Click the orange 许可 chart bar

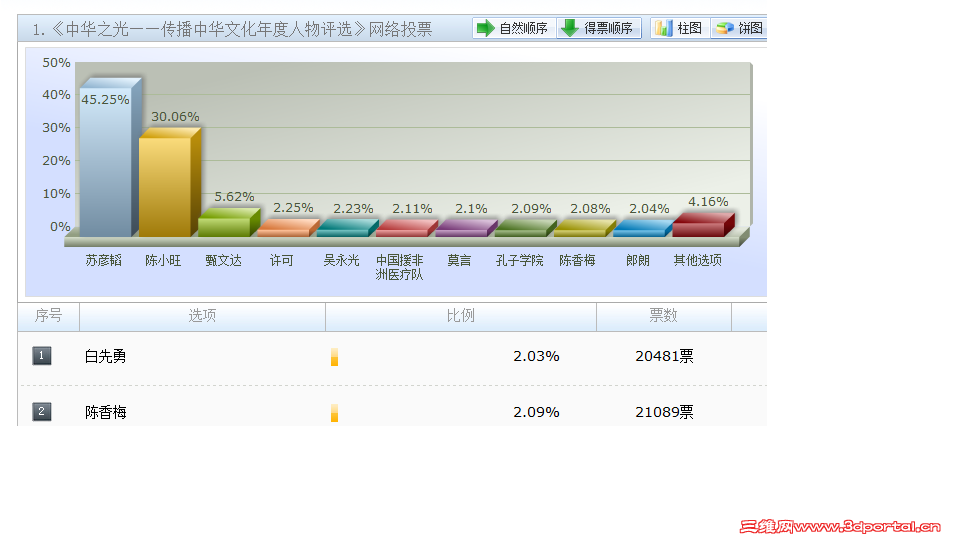[x=288, y=228]
